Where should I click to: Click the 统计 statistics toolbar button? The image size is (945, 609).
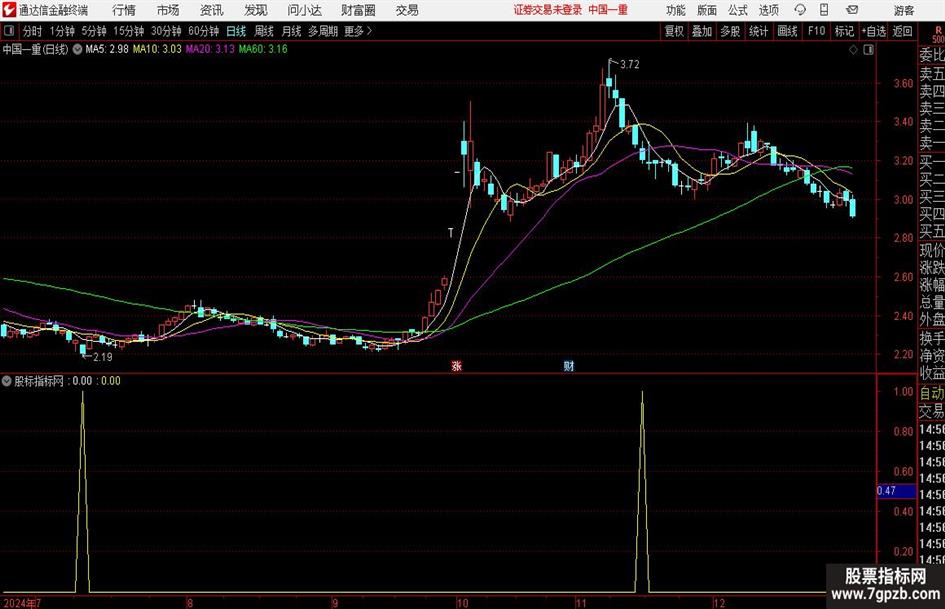tap(758, 31)
